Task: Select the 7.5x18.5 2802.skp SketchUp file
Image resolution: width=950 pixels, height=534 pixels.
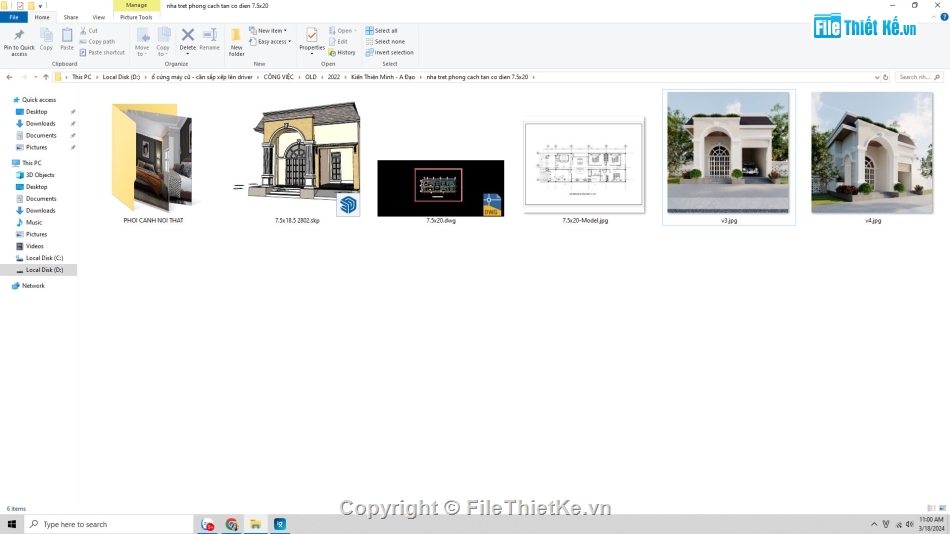Action: (297, 162)
